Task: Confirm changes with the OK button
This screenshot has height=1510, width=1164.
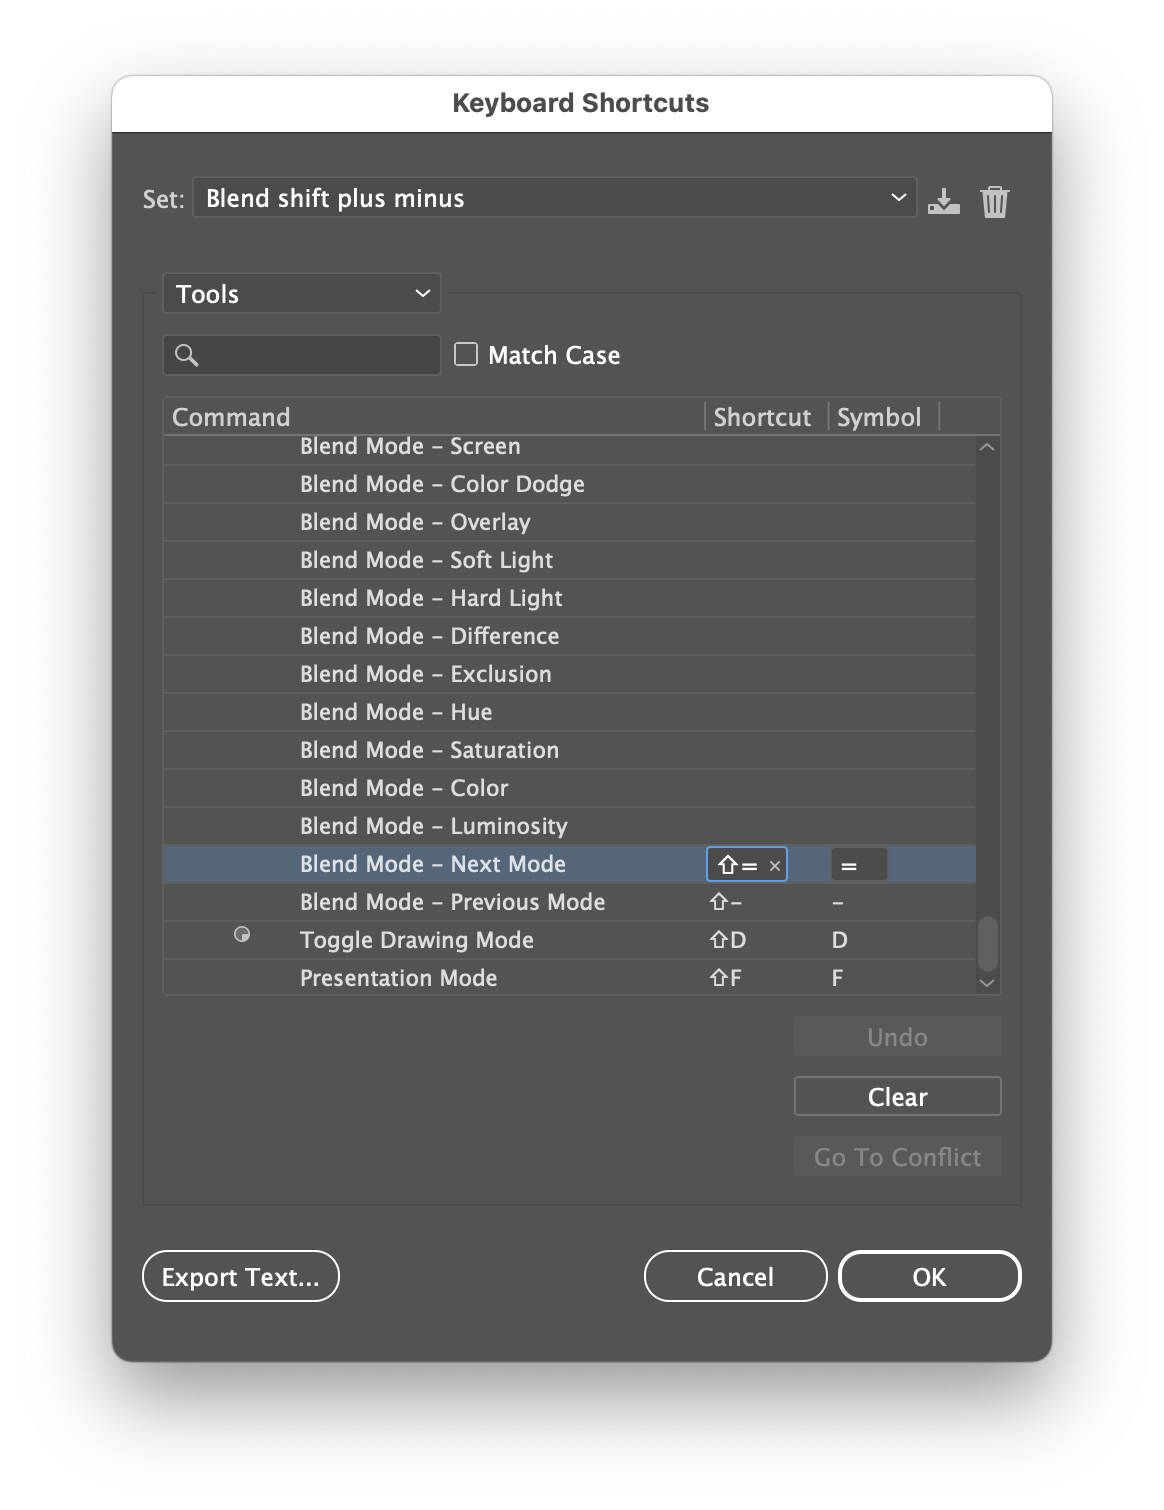Action: click(x=928, y=1276)
